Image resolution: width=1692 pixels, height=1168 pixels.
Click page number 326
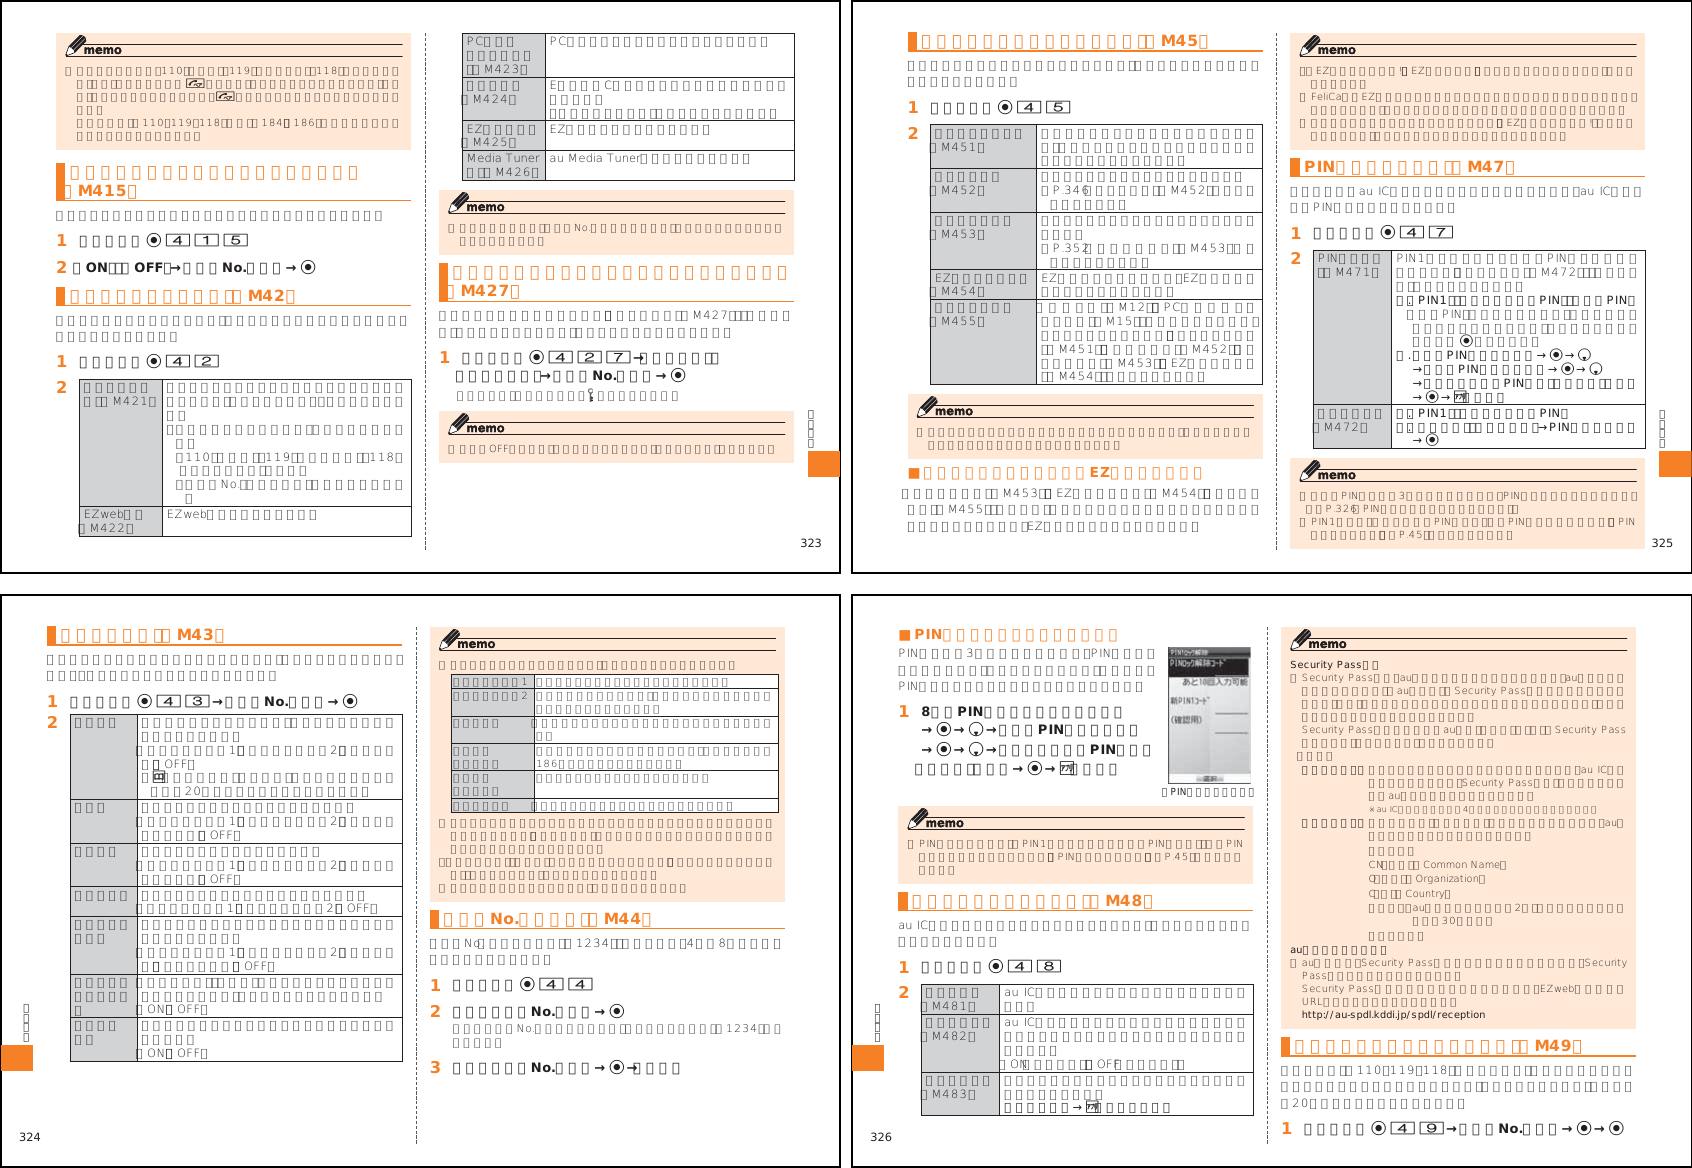coord(881,1137)
